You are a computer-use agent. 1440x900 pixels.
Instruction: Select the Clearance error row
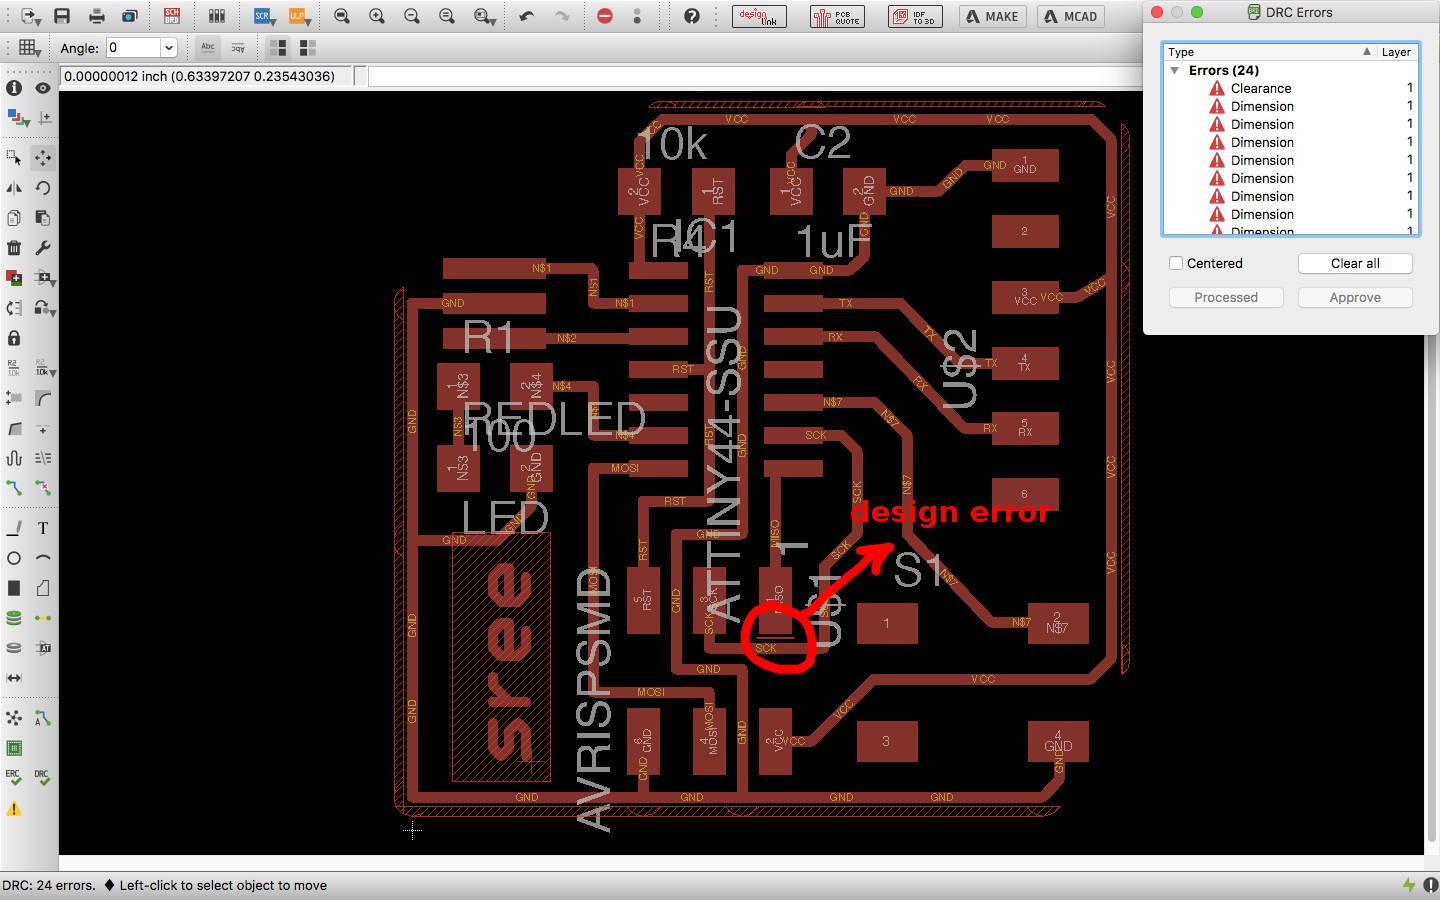point(1290,88)
